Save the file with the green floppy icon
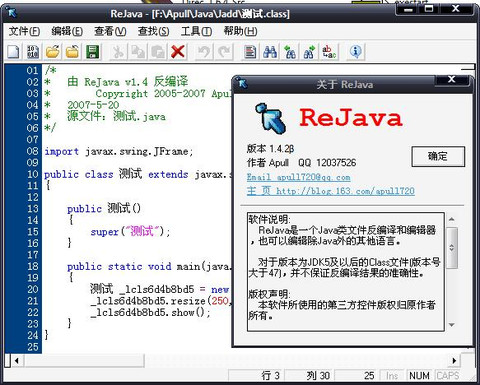The width and height of the screenshot is (480, 385). click(x=92, y=52)
